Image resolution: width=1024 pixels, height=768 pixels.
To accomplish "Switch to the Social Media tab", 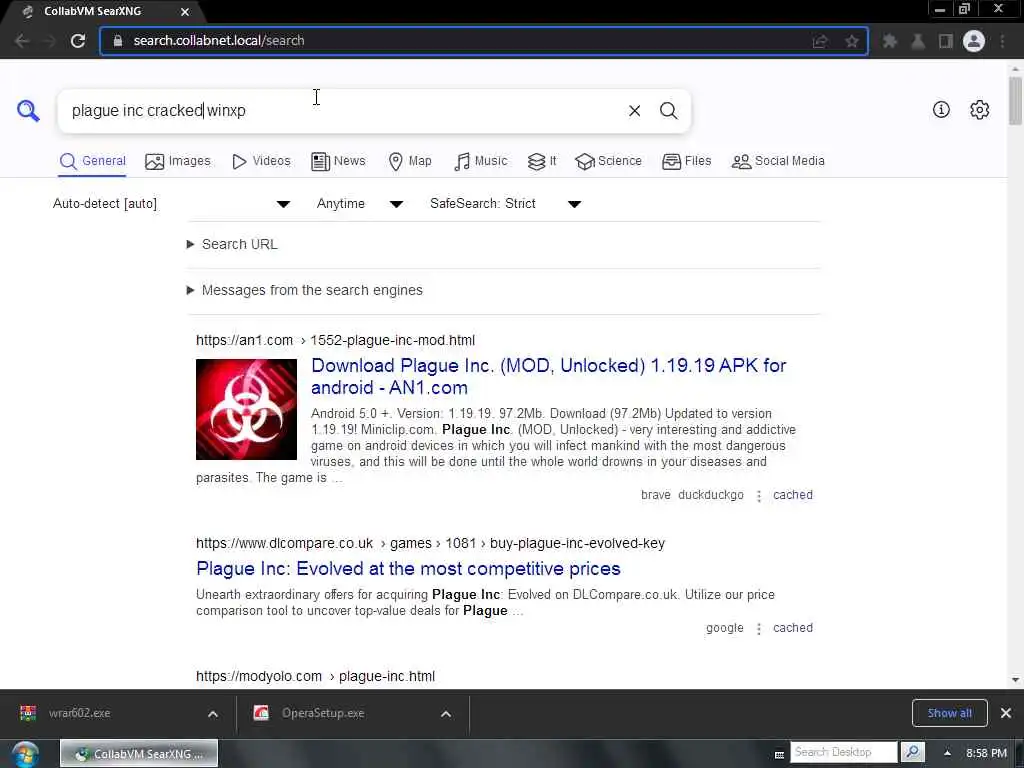I will [x=778, y=161].
